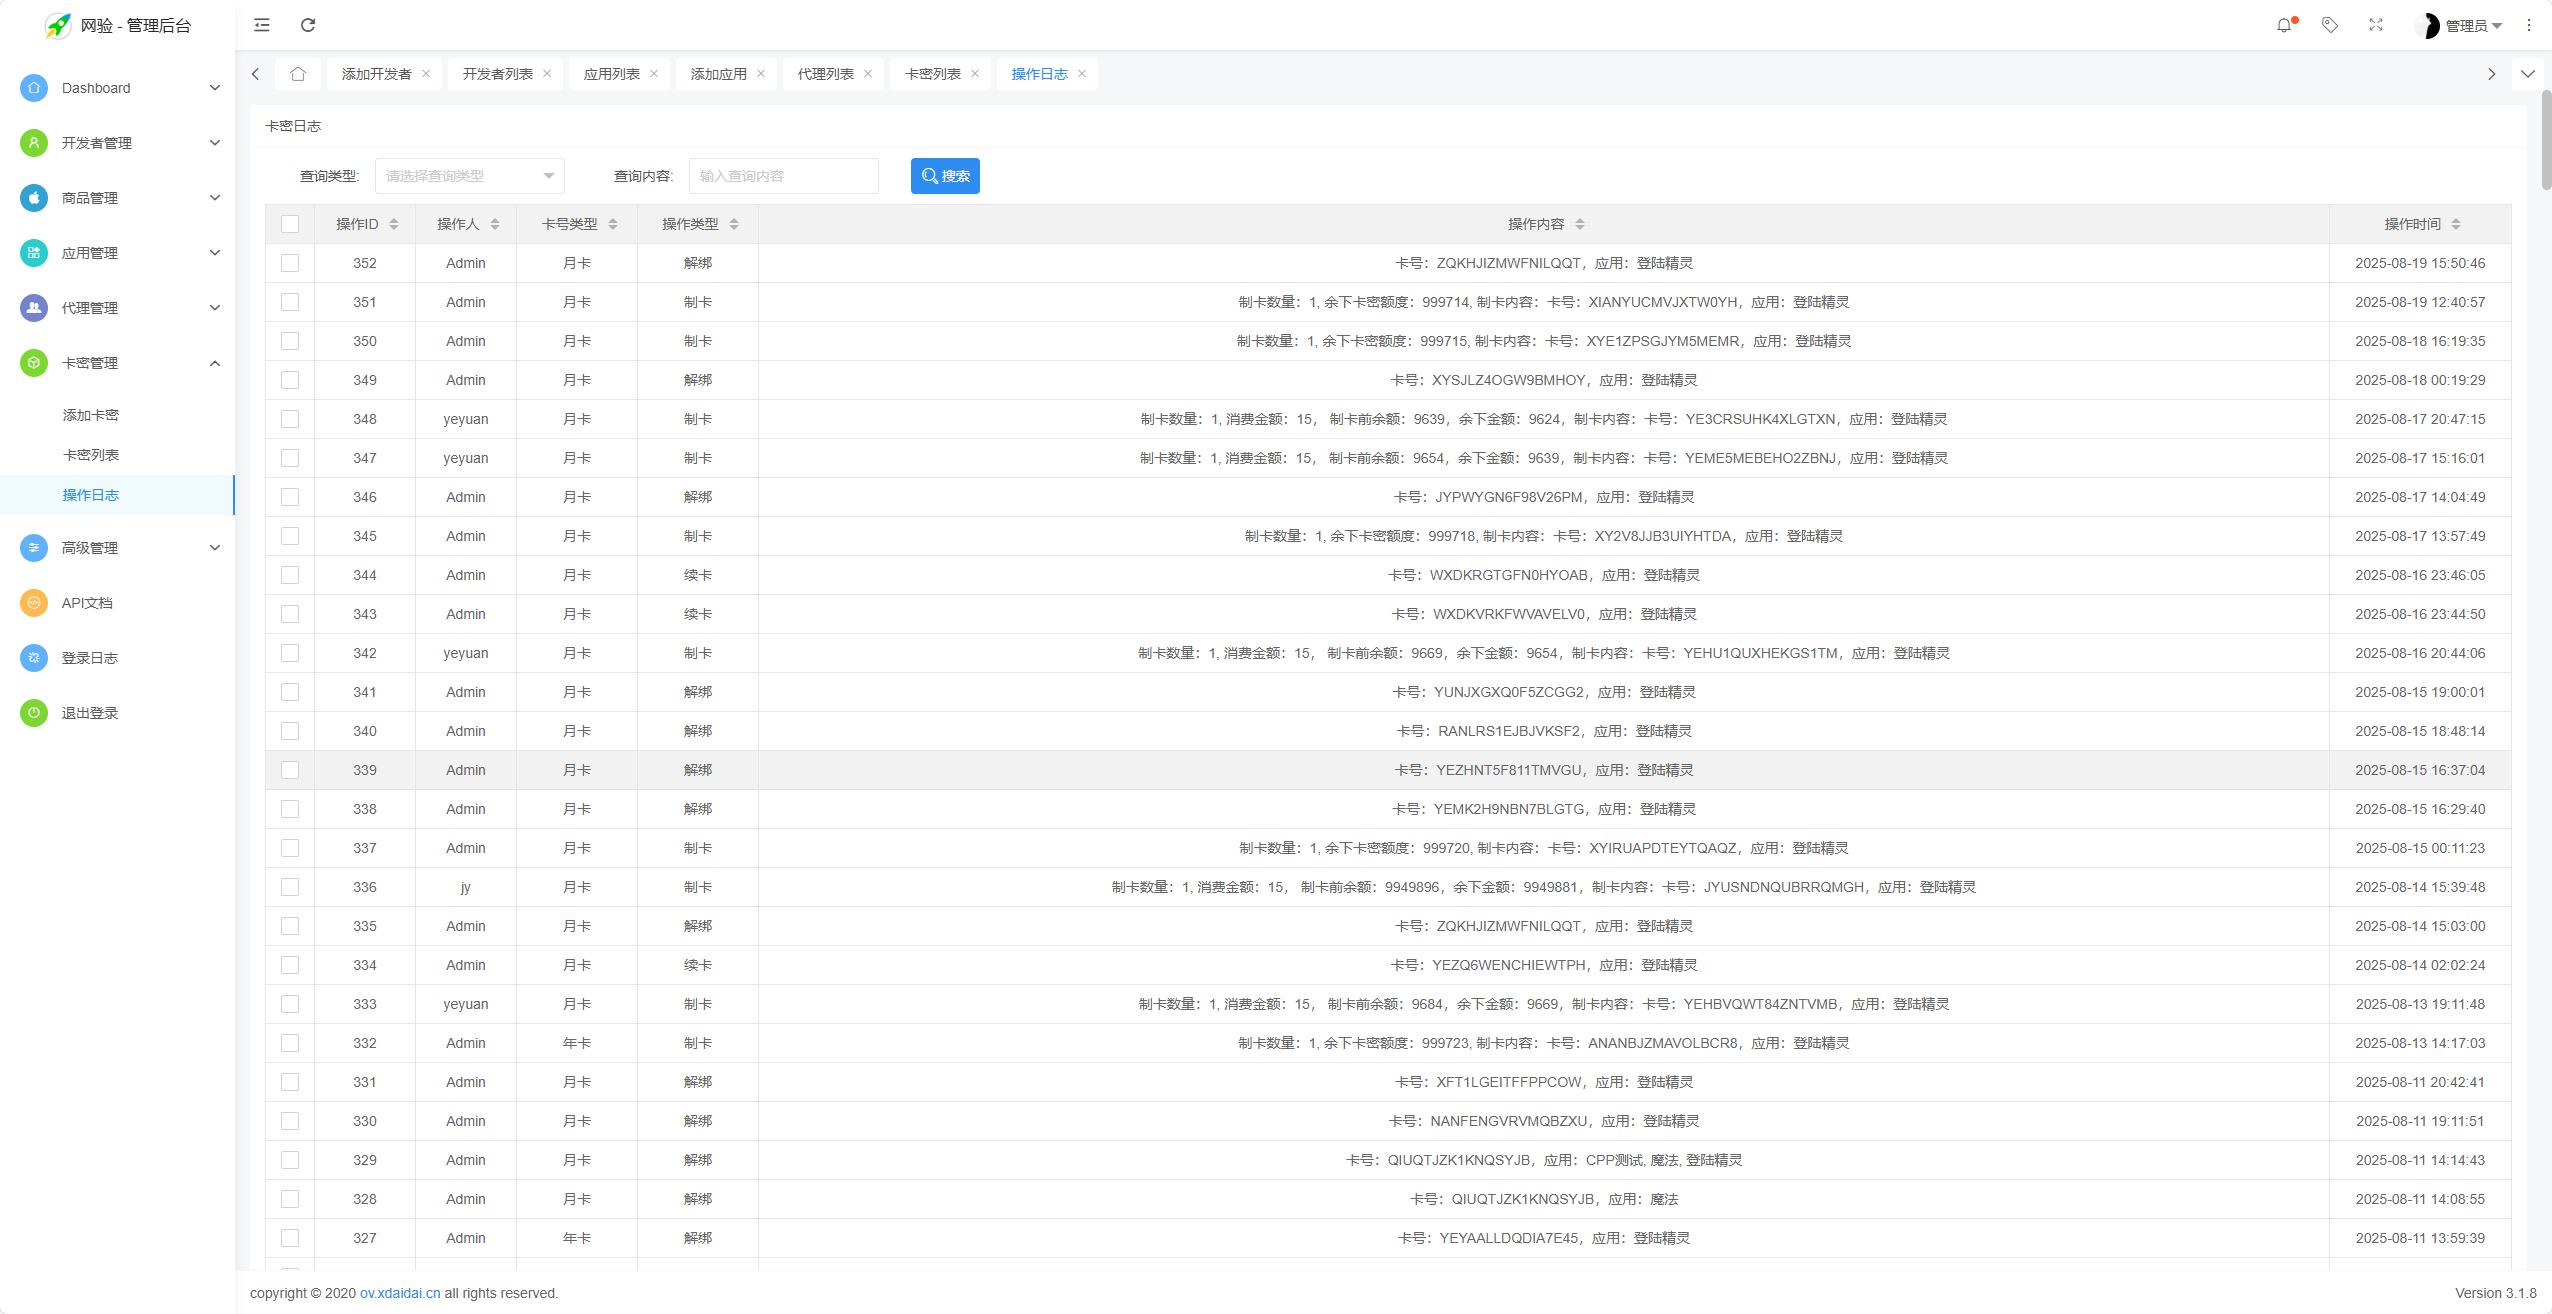Toggle the select-all header checkbox
Screen dimensions: 2552x1314
[x=290, y=224]
